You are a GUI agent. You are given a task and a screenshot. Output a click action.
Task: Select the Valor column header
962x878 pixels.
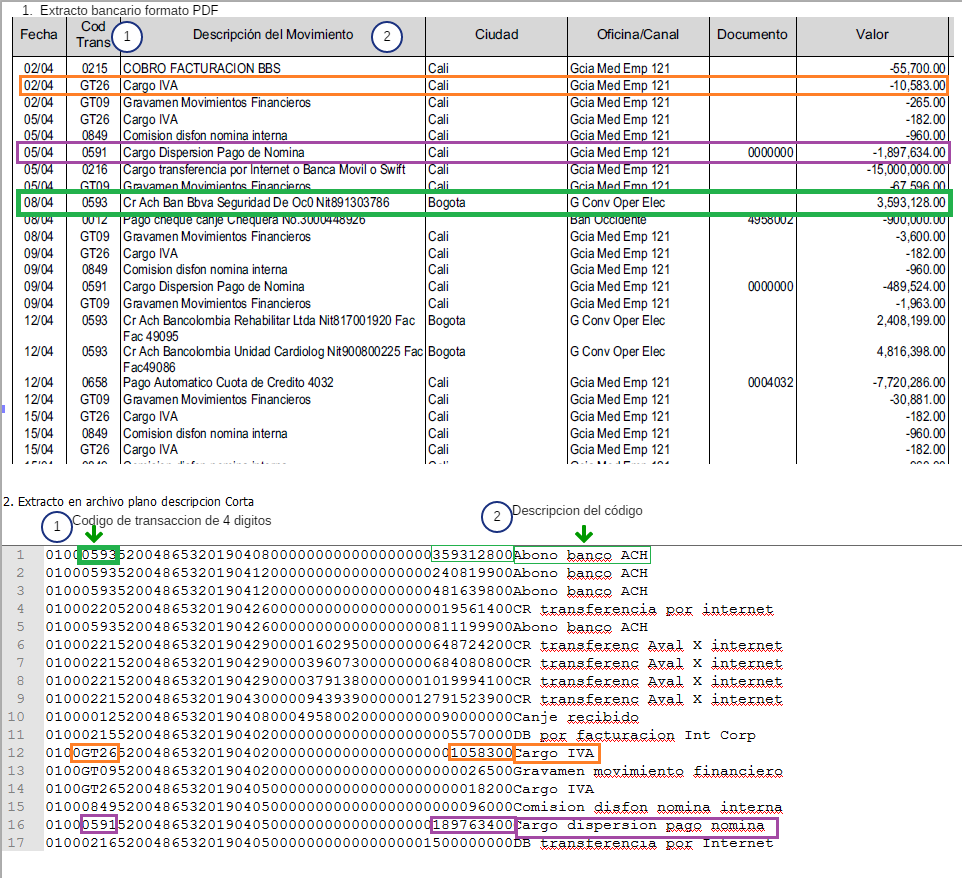[872, 35]
